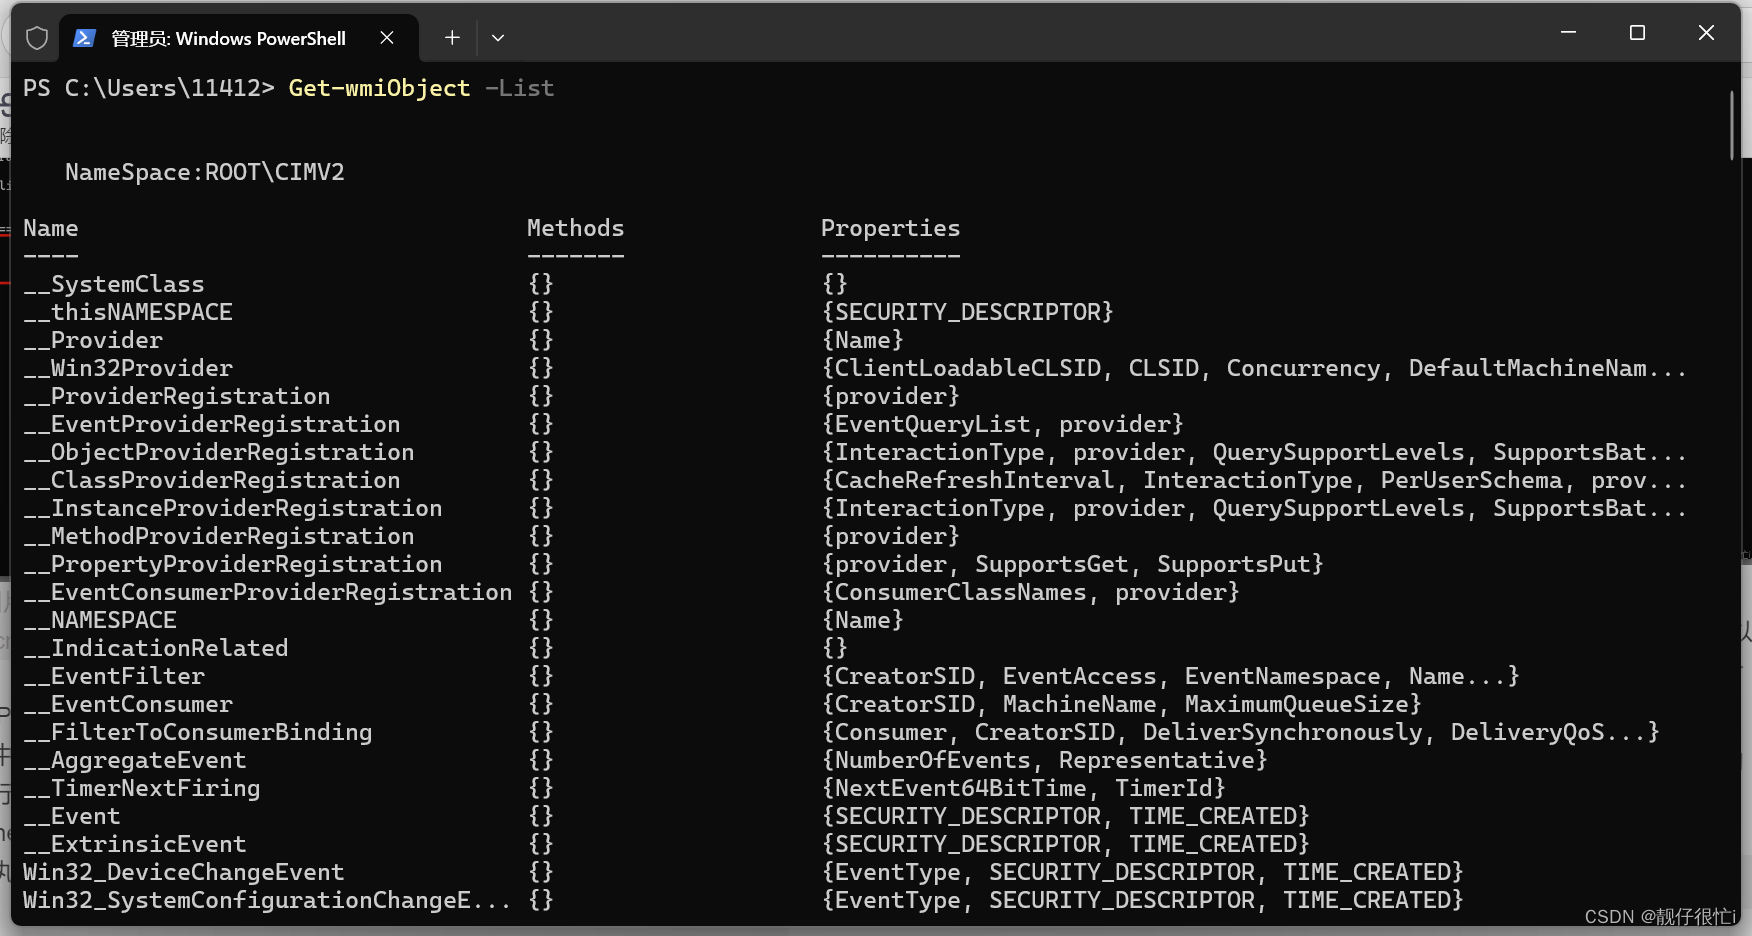
Task: Close the Windows PowerShell tab
Action: point(387,38)
